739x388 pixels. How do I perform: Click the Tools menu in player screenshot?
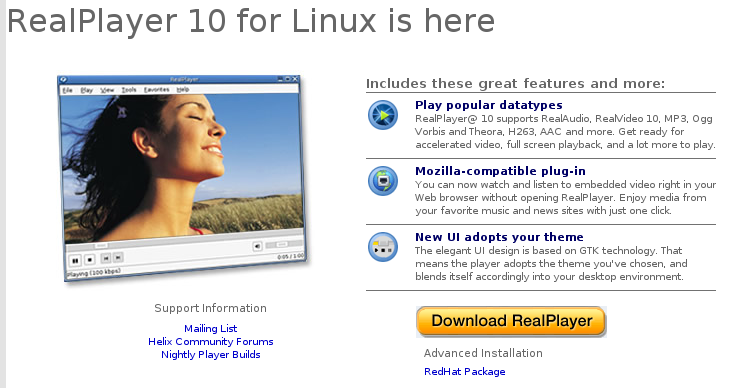click(x=129, y=90)
